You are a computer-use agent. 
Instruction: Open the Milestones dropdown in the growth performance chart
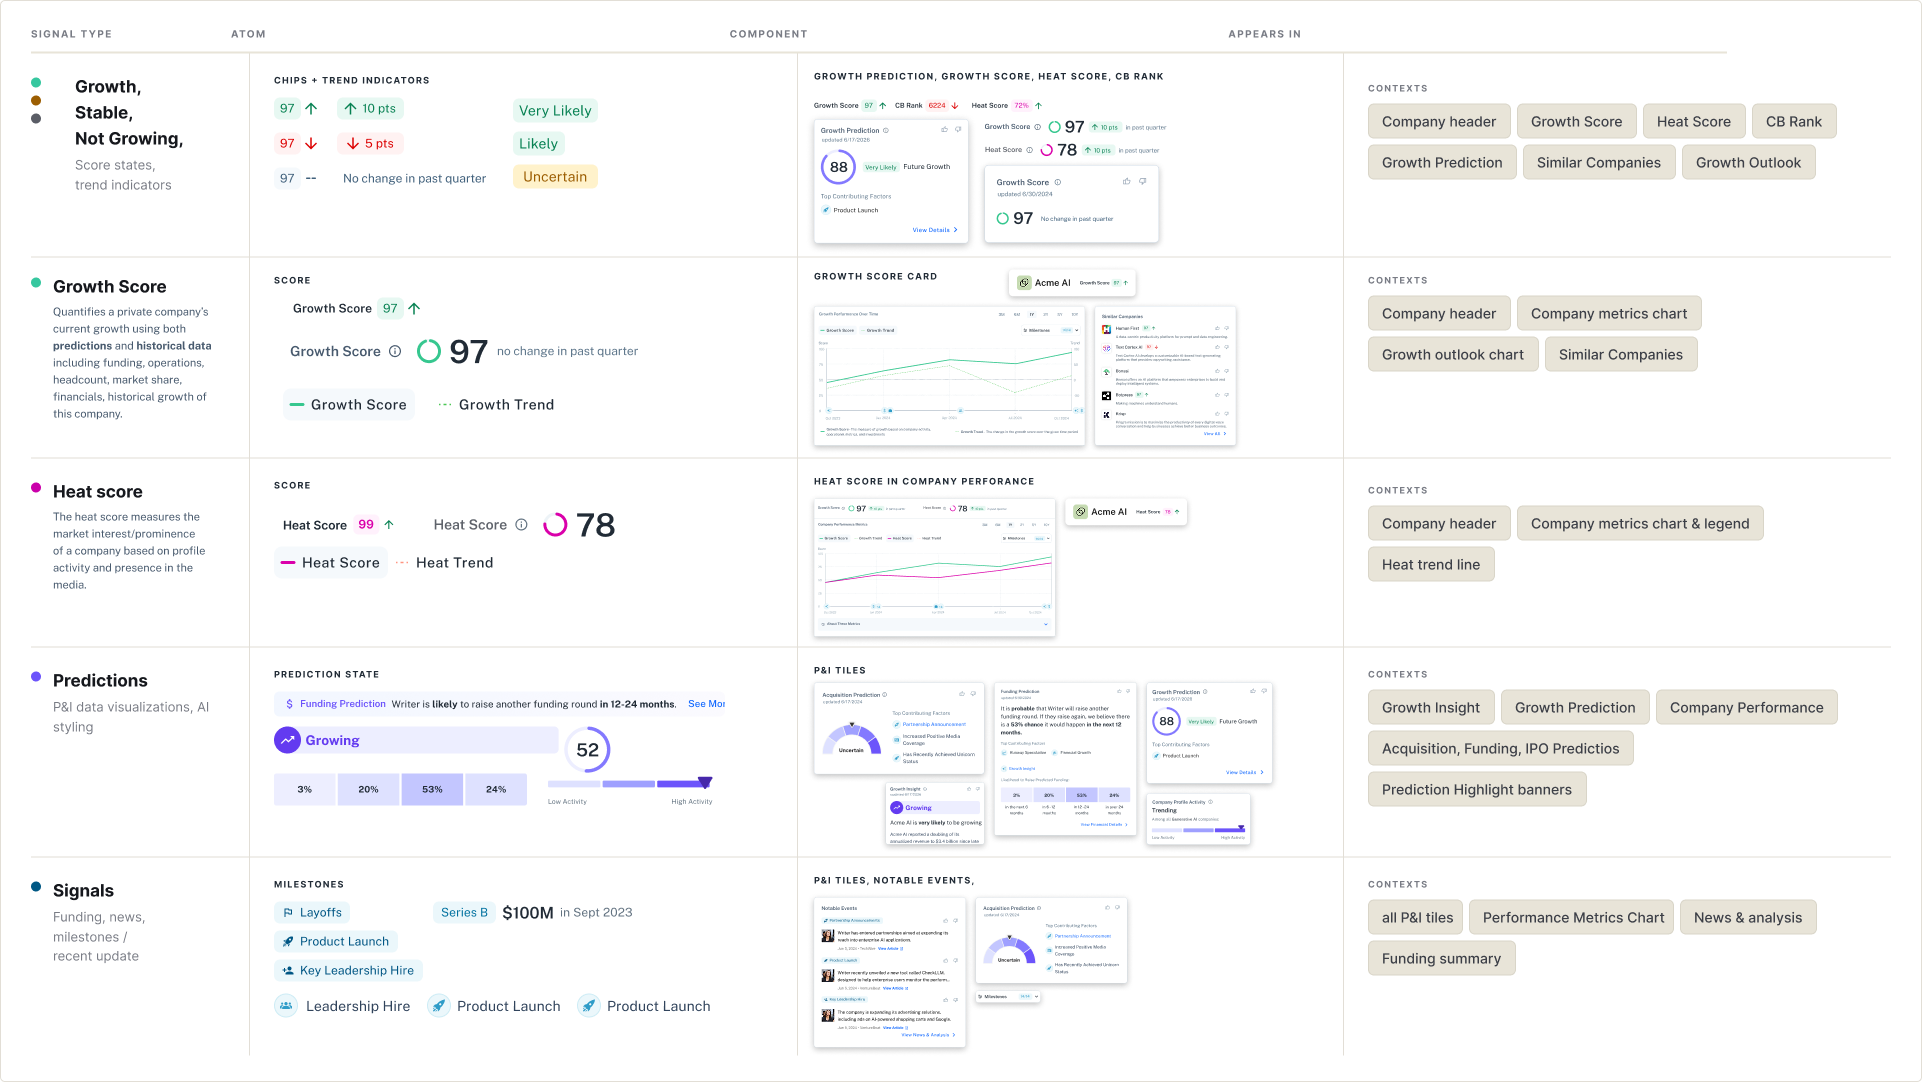pyautogui.click(x=1049, y=330)
